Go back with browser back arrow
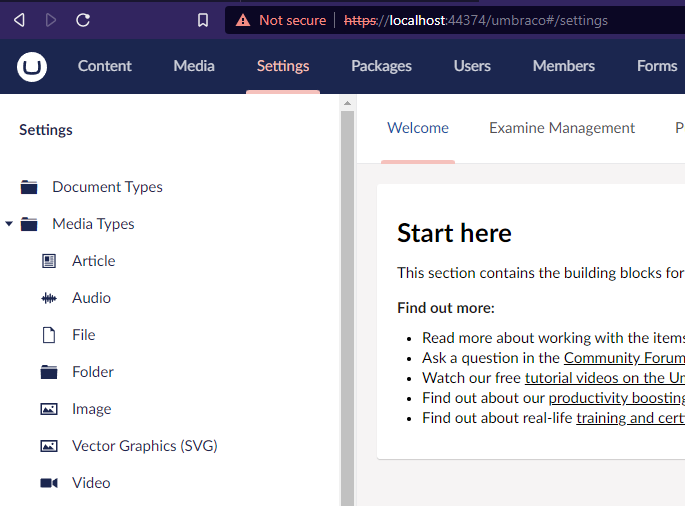This screenshot has width=685, height=506. [19, 20]
